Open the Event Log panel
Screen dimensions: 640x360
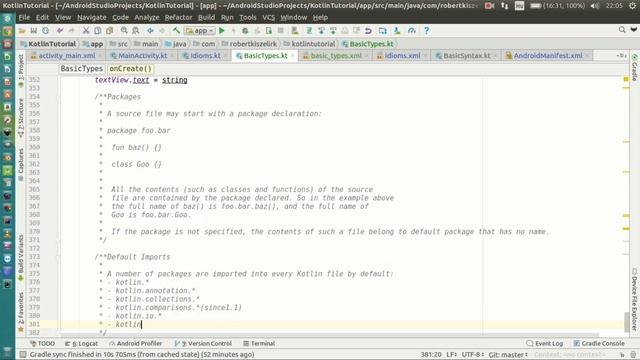(x=545, y=344)
